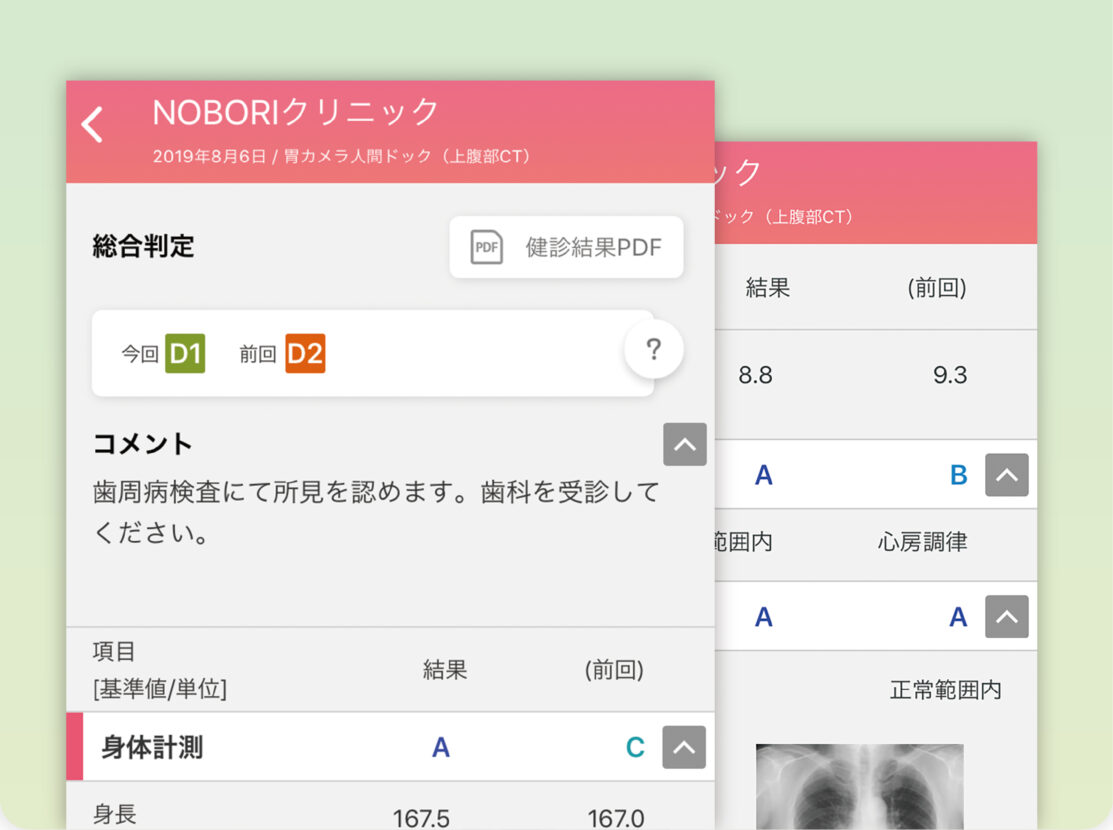Screen dimensions: 1113x830
Task: Go back using the header arrow
Action: (92, 125)
